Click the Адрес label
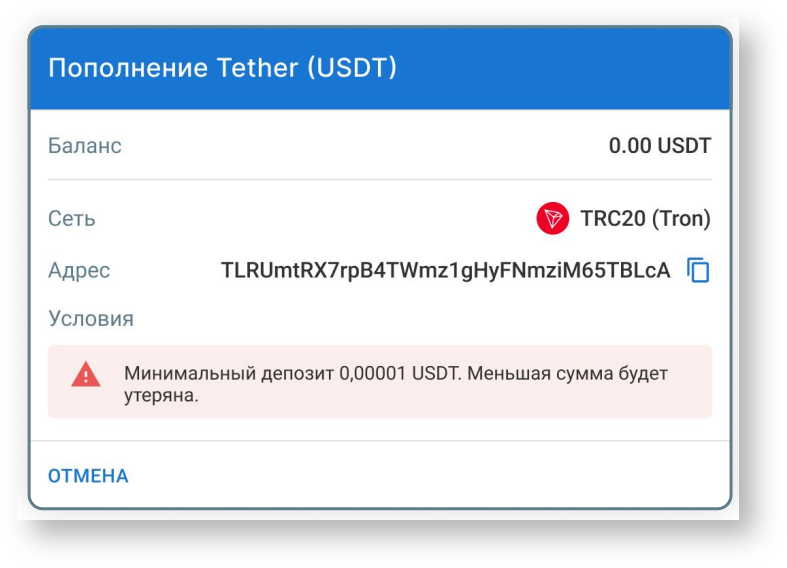Viewport: 787px width, 568px height. pos(79,270)
